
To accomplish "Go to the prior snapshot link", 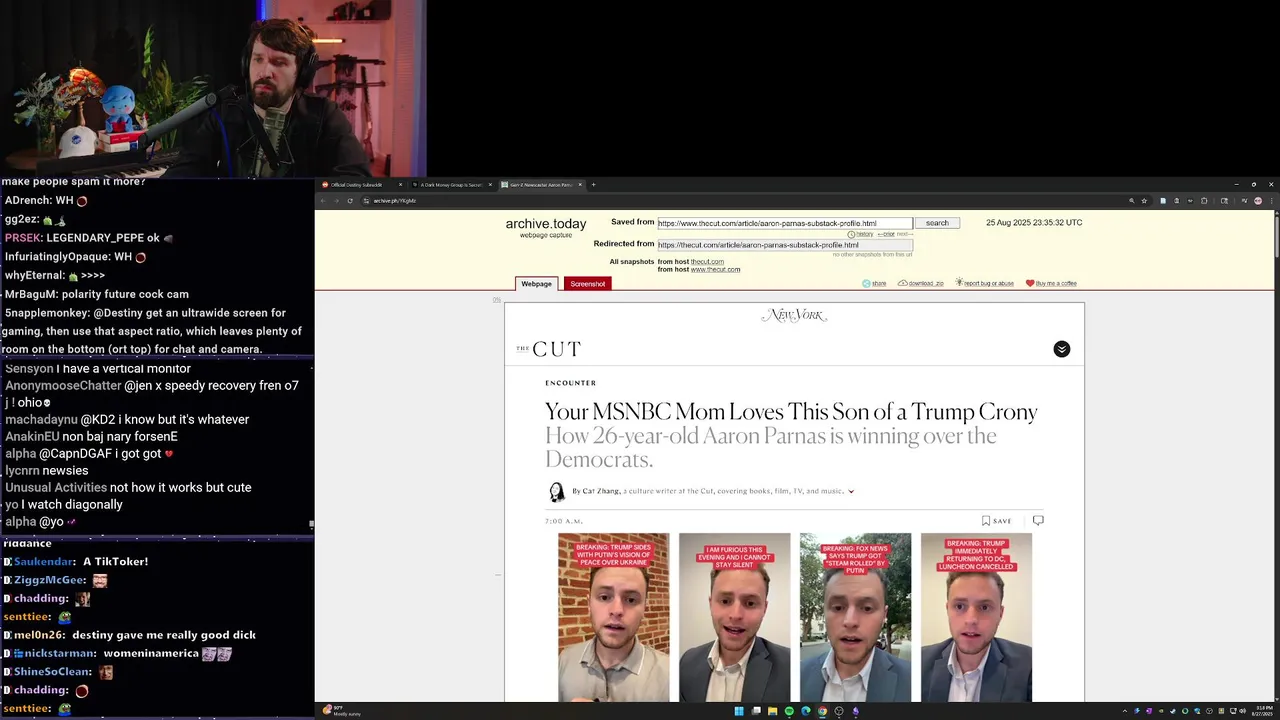I will tap(886, 234).
